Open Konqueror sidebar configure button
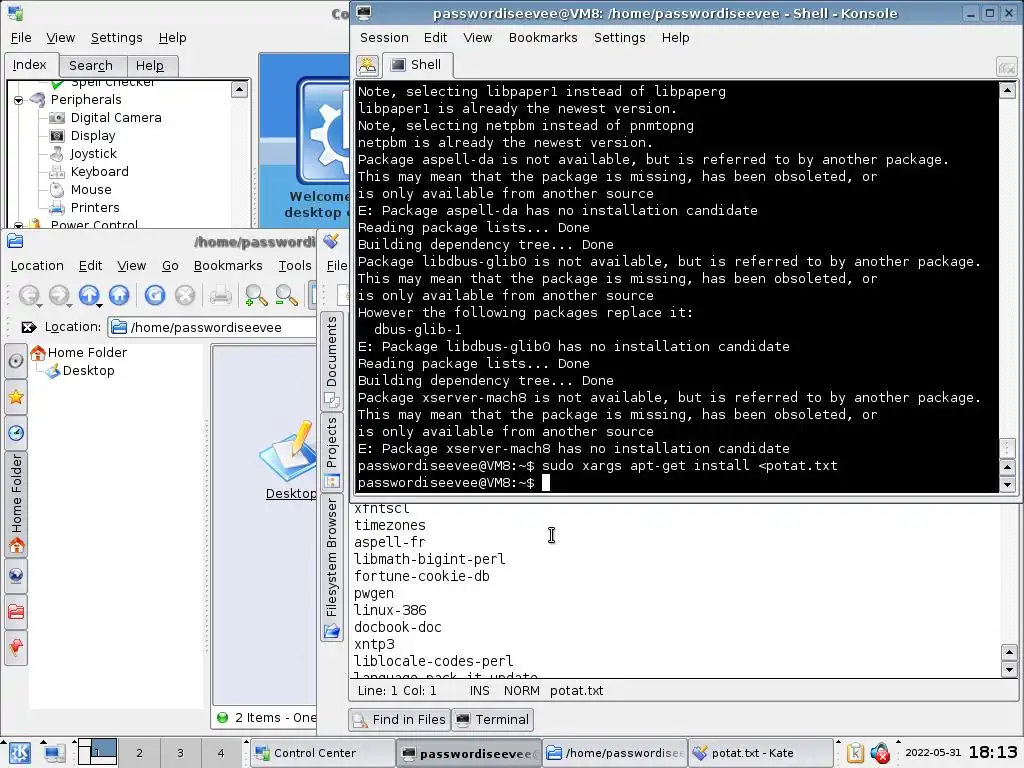This screenshot has height=768, width=1024. click(16, 360)
